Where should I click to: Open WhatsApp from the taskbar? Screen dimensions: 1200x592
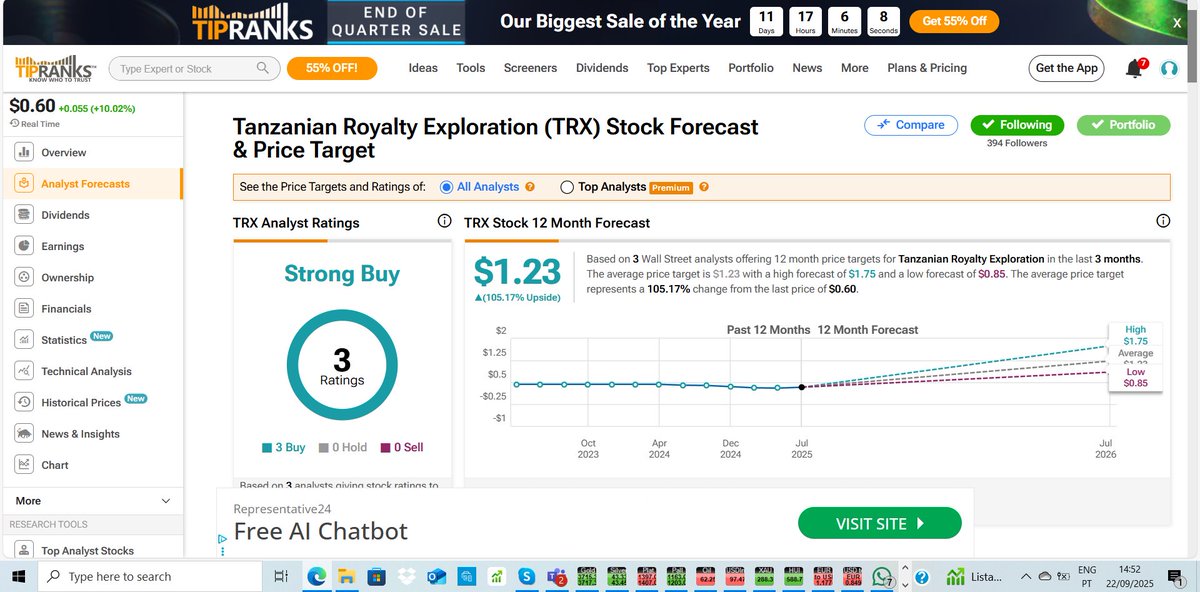tap(882, 576)
